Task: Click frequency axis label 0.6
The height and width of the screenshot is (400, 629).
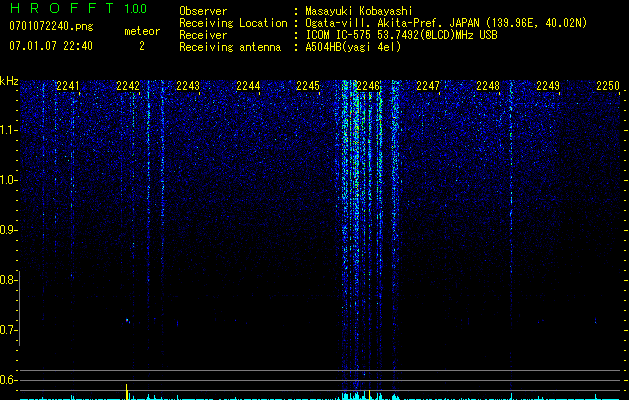Action: (x=8, y=380)
